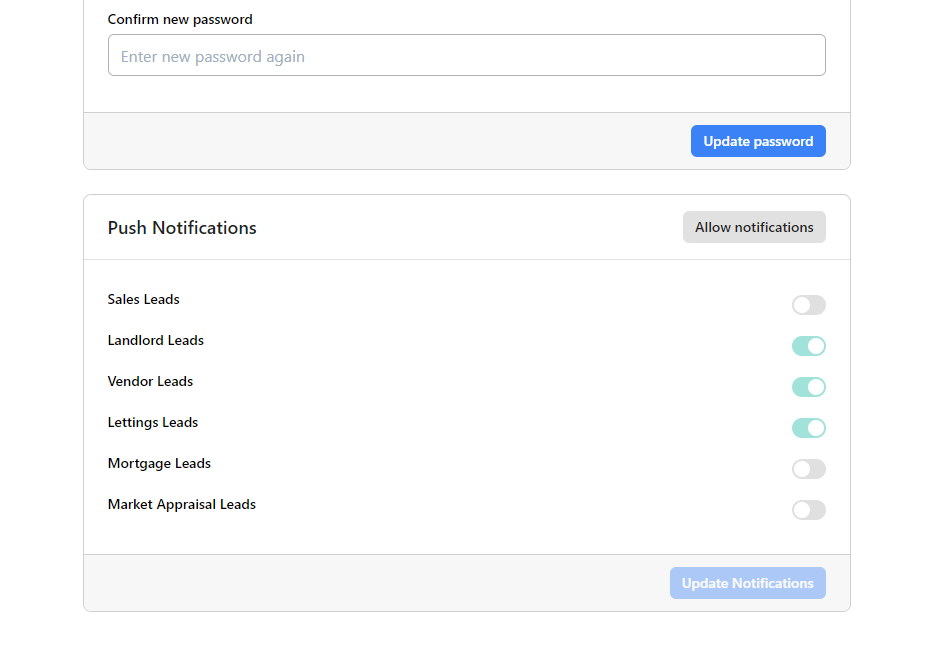The height and width of the screenshot is (659, 926).
Task: Select the Sales Leads label text
Action: [143, 299]
